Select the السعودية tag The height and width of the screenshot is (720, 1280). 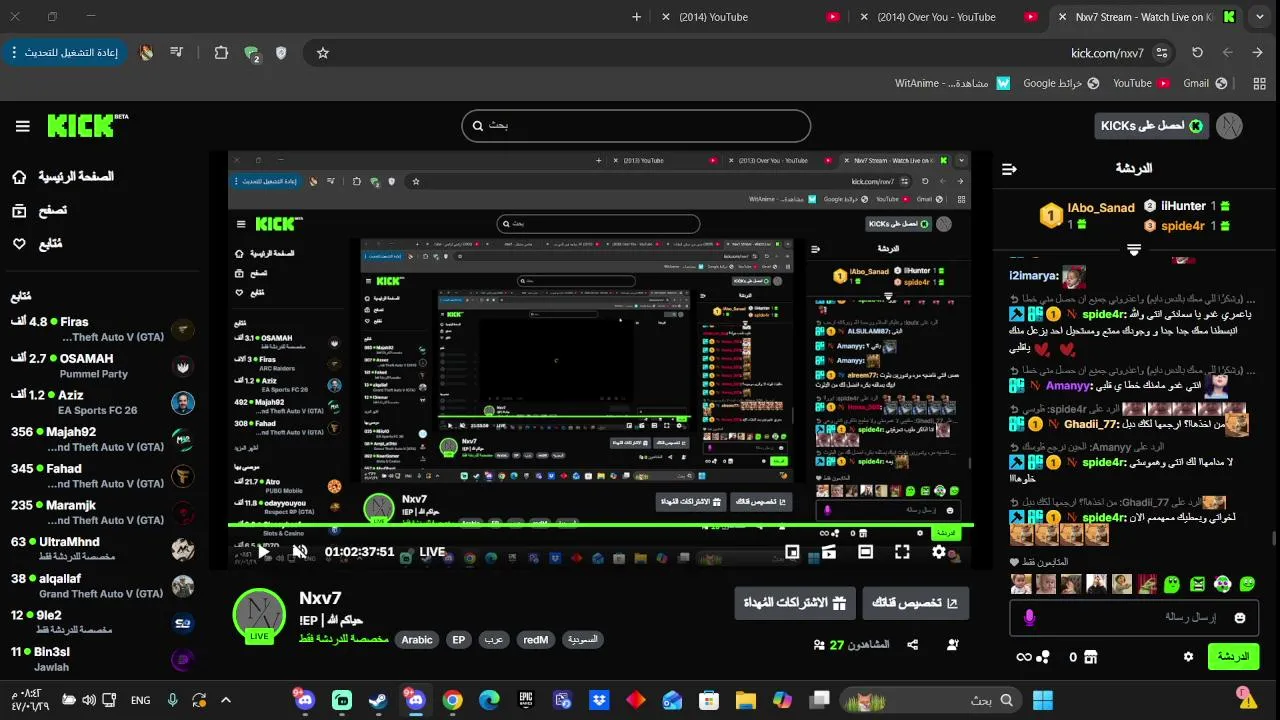[x=582, y=640]
